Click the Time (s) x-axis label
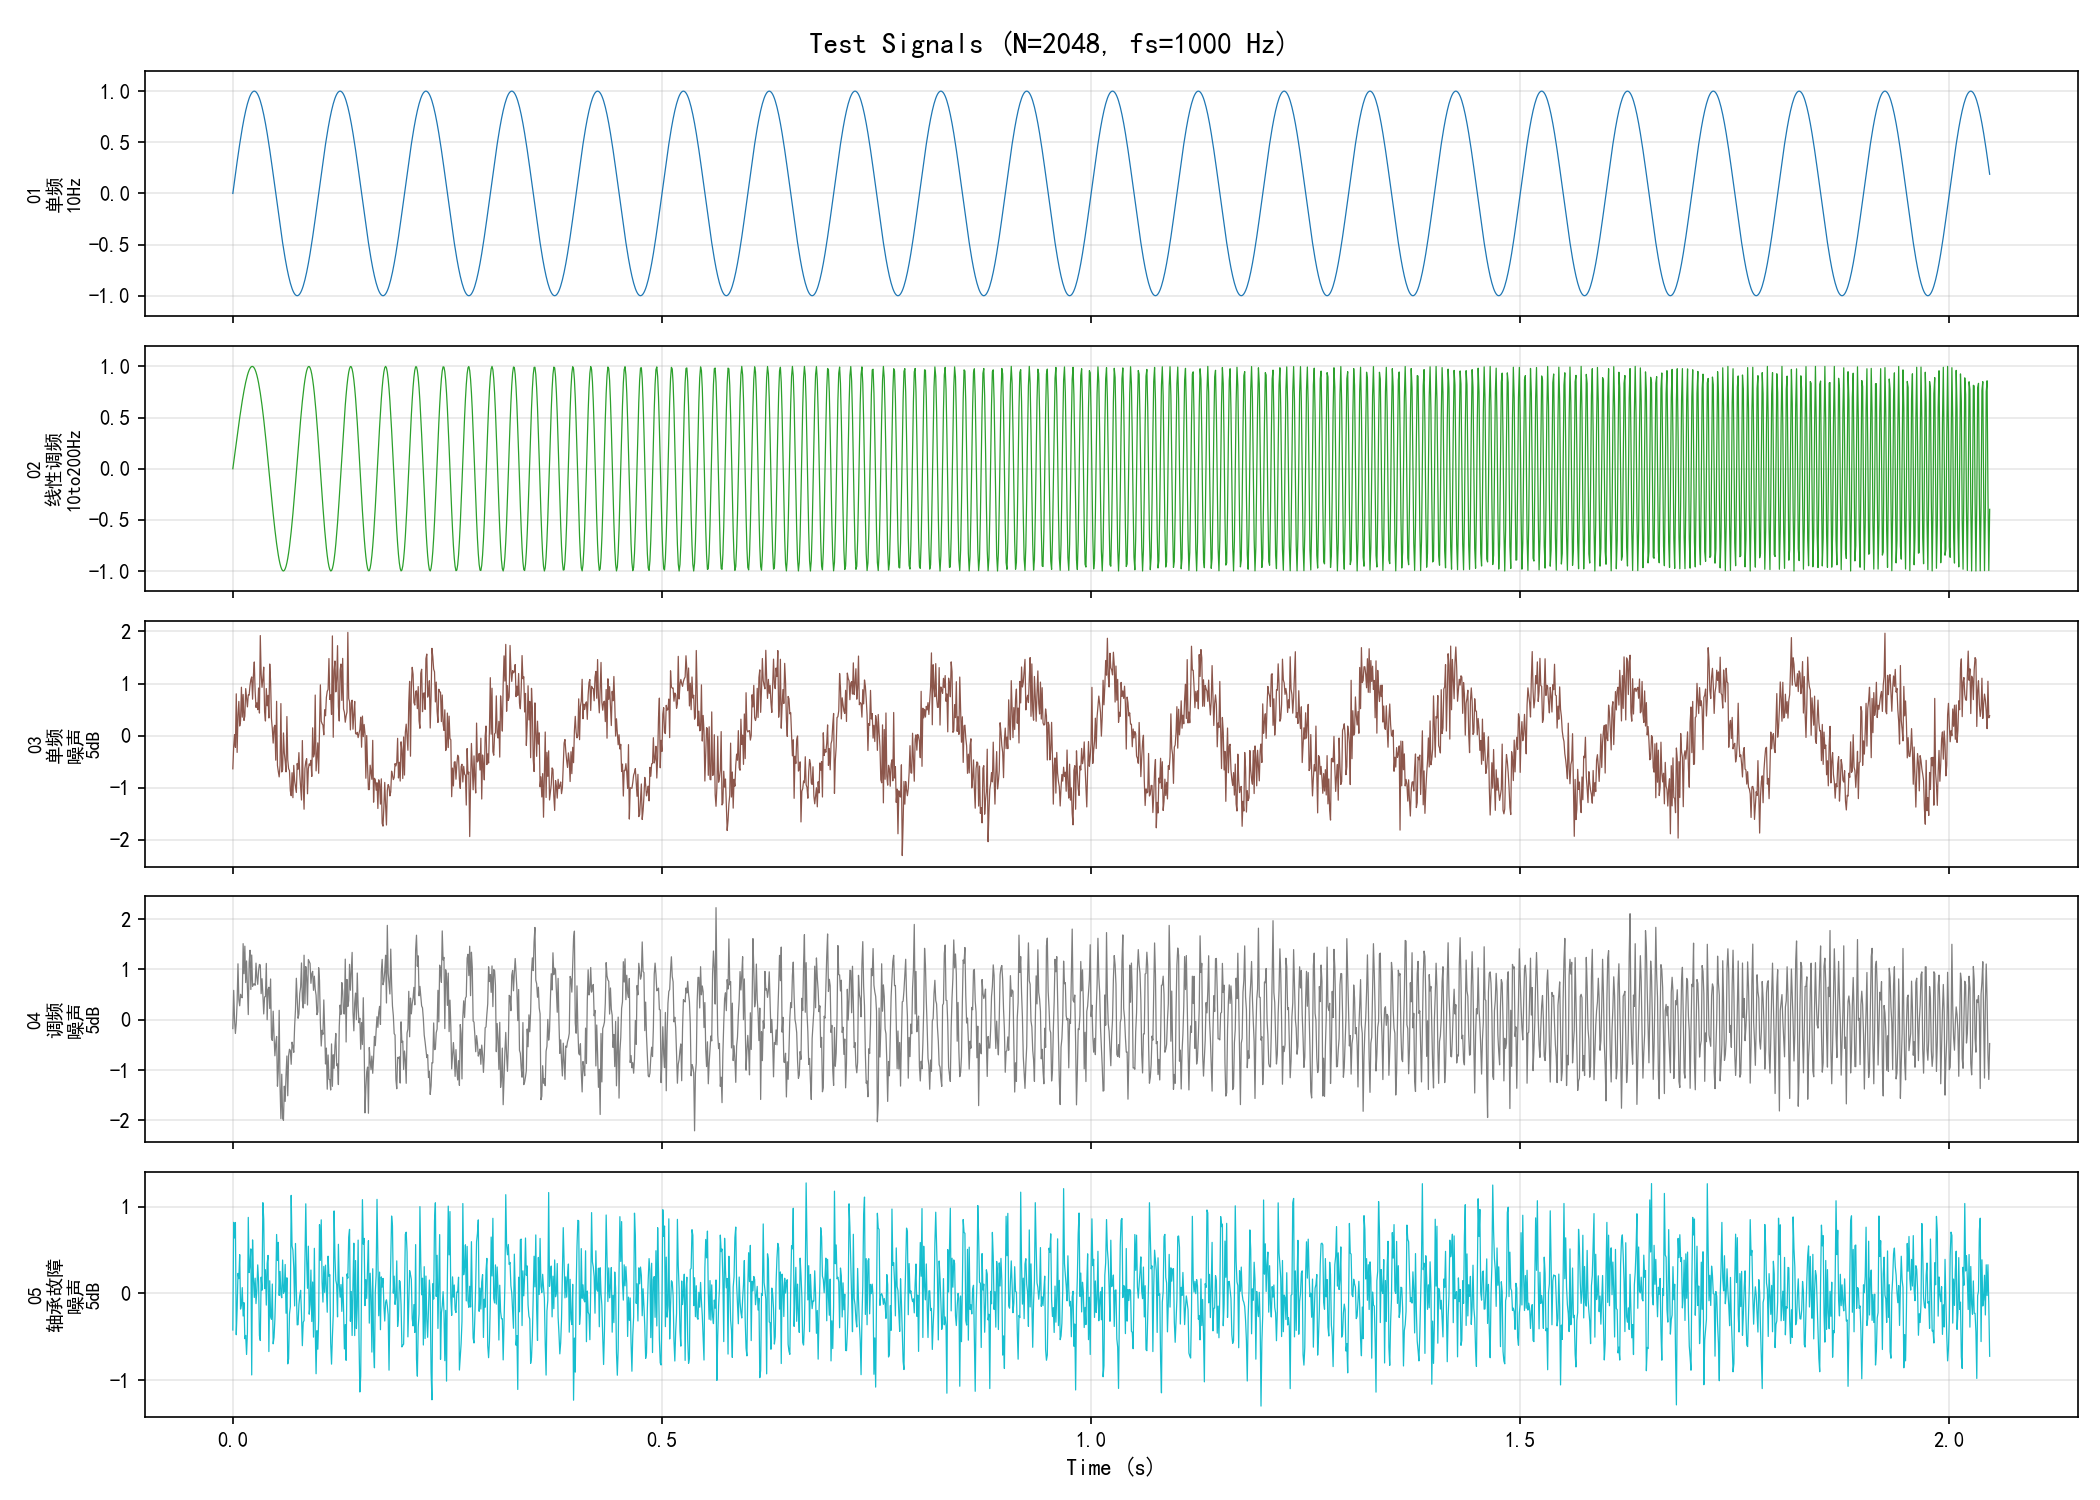Screen dimensions: 2100x1500 click(1110, 1467)
